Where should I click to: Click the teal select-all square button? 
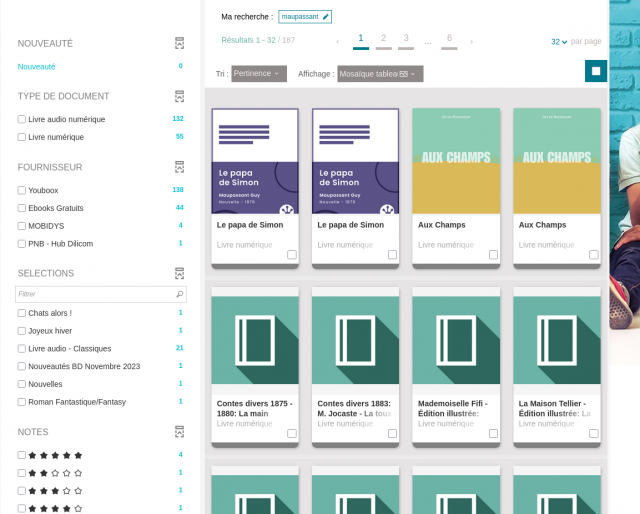596,71
